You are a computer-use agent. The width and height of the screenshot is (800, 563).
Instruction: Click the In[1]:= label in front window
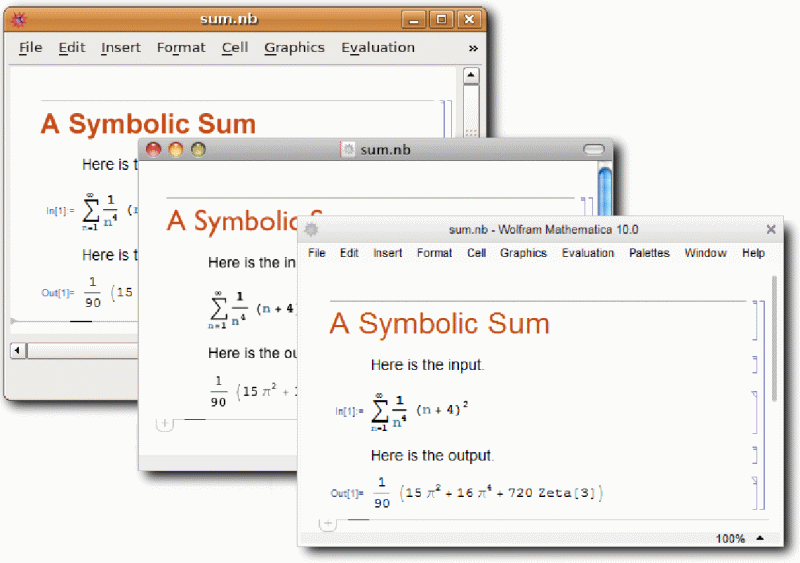pos(349,411)
